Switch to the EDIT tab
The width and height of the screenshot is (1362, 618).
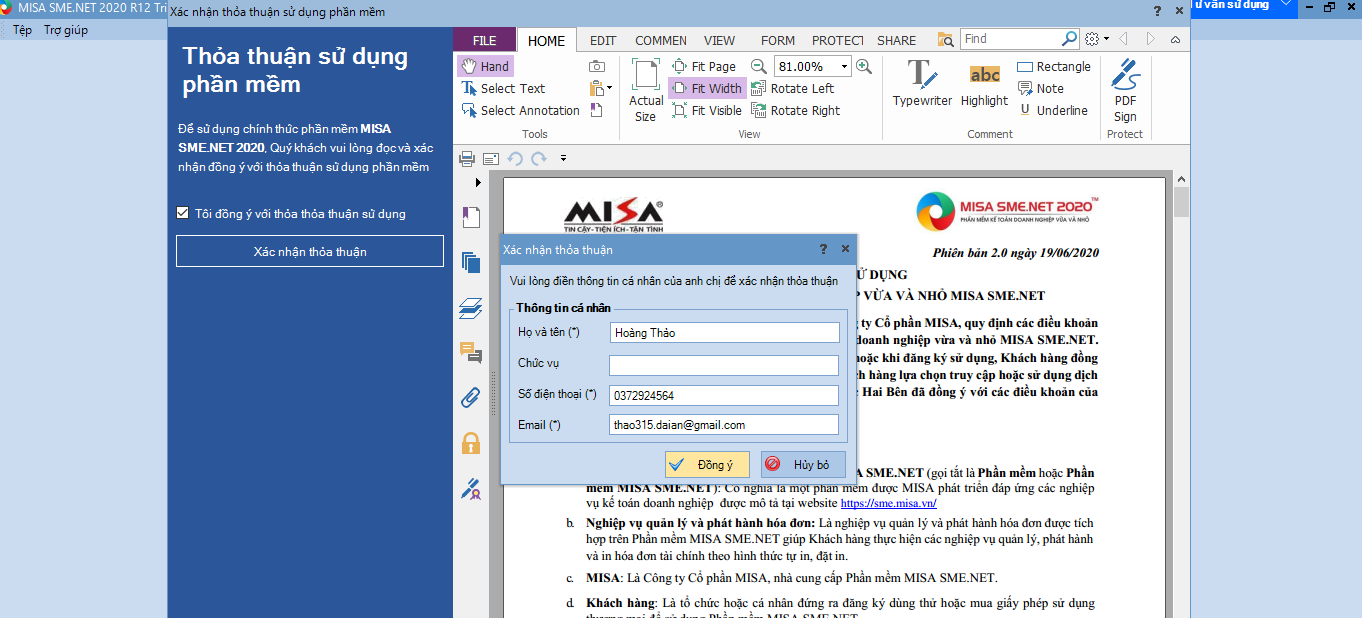(x=603, y=40)
